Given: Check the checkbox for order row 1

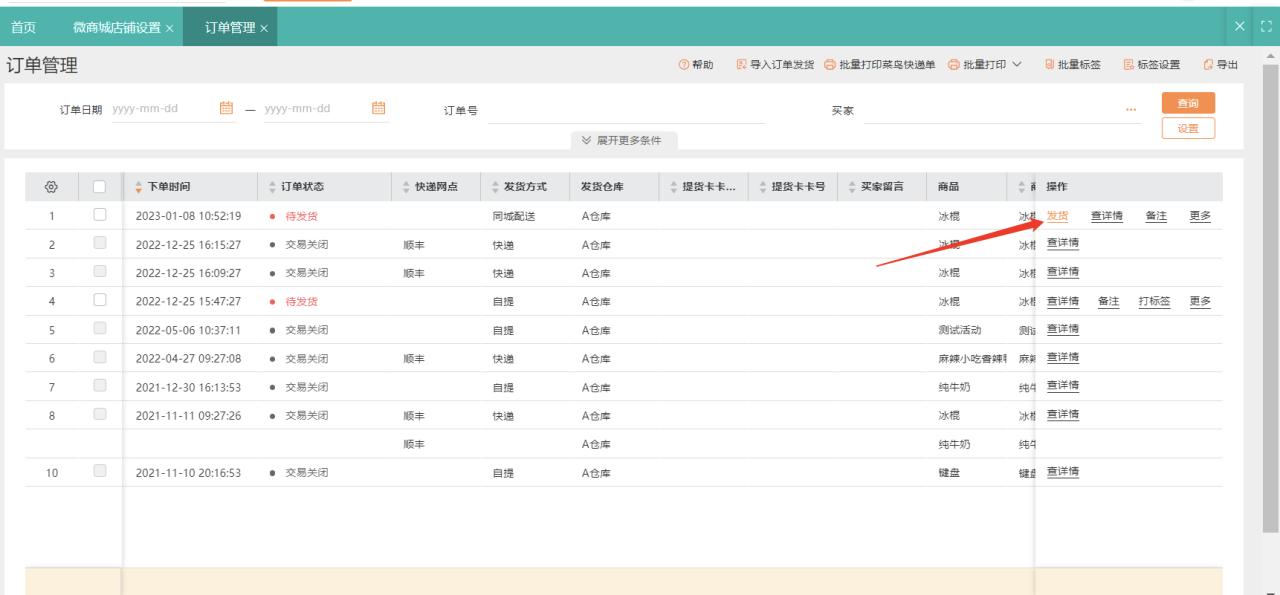Looking at the screenshot, I should [x=99, y=215].
